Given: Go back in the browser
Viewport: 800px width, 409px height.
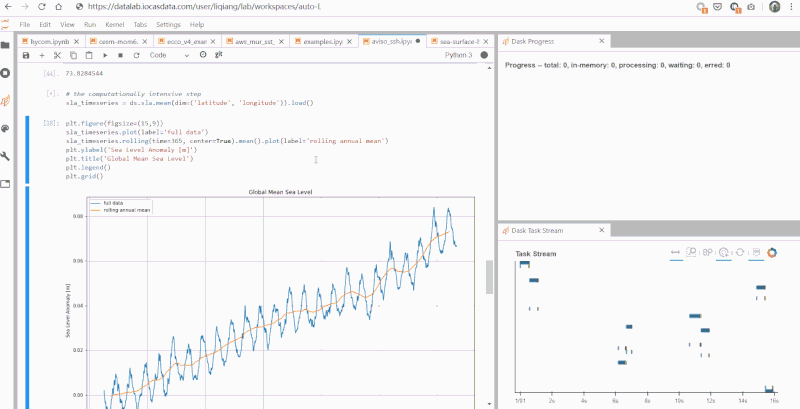Looking at the screenshot, I should click(8, 7).
